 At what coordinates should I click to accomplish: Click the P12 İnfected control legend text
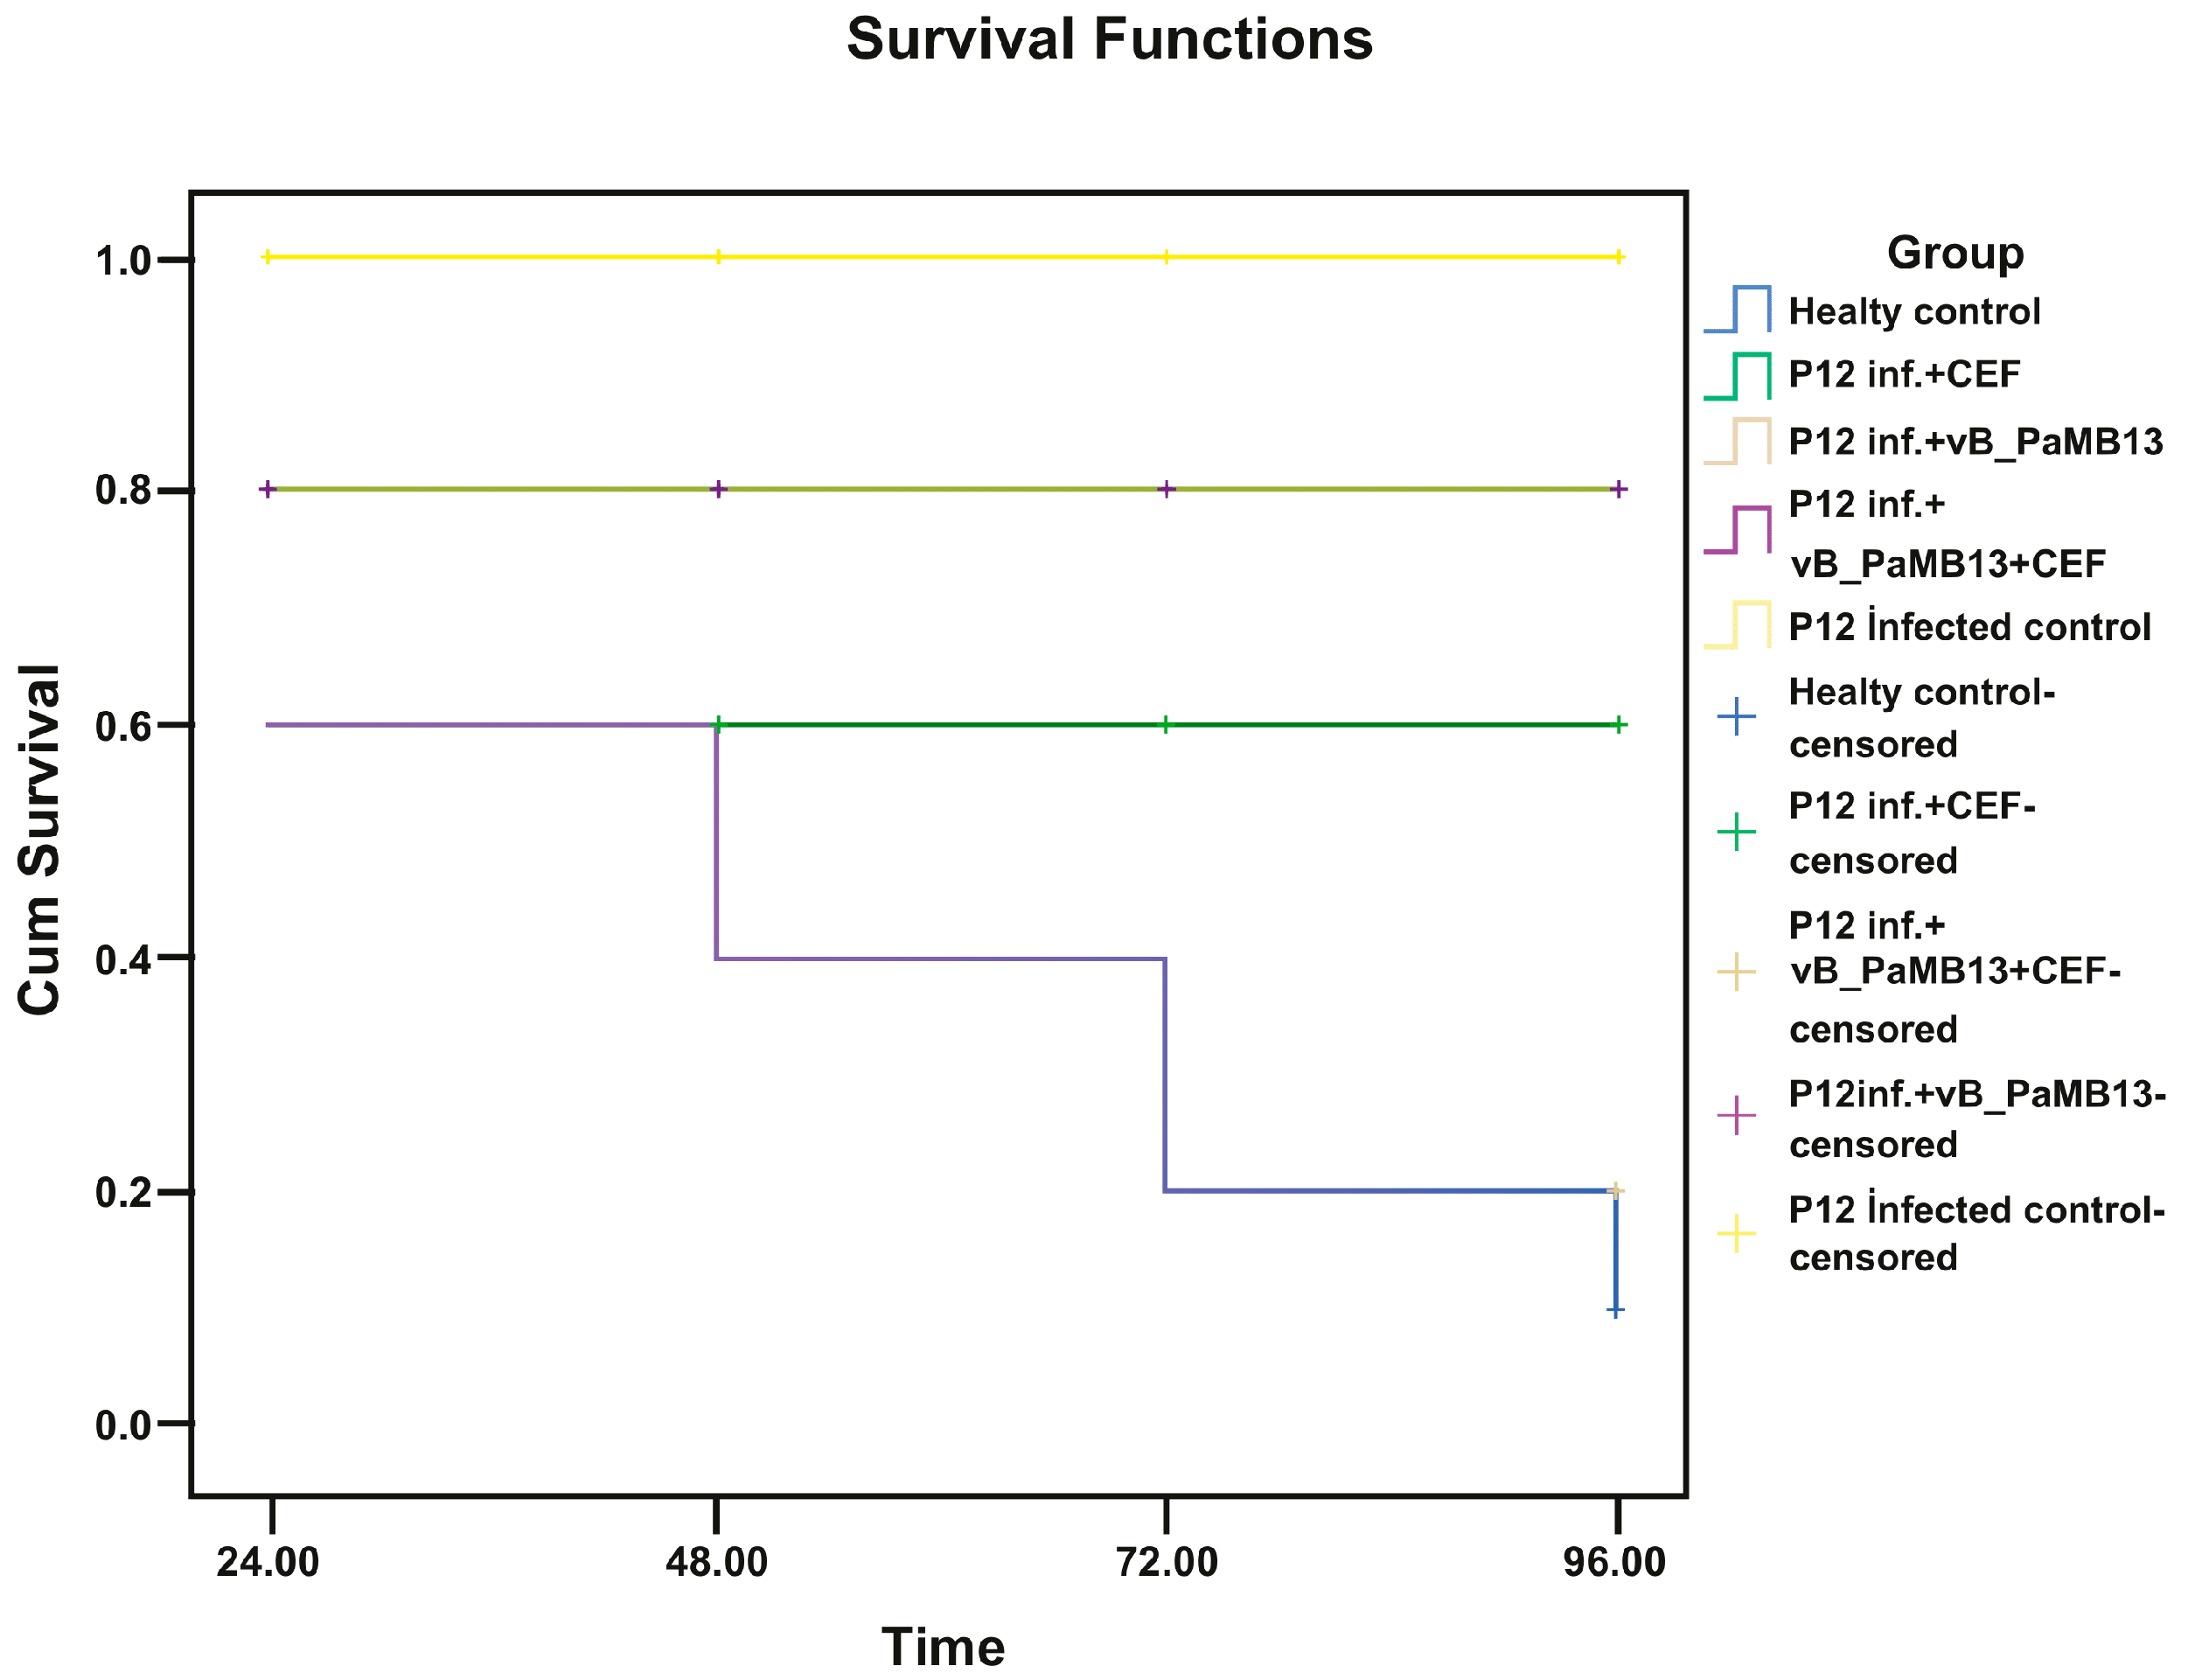(1969, 627)
